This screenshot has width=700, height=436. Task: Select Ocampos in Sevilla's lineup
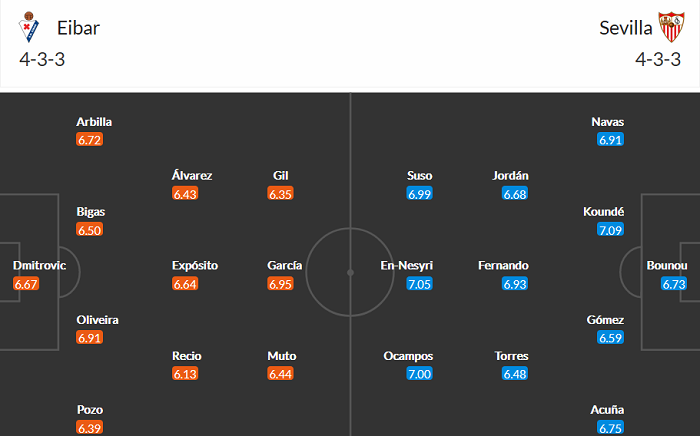pos(419,356)
